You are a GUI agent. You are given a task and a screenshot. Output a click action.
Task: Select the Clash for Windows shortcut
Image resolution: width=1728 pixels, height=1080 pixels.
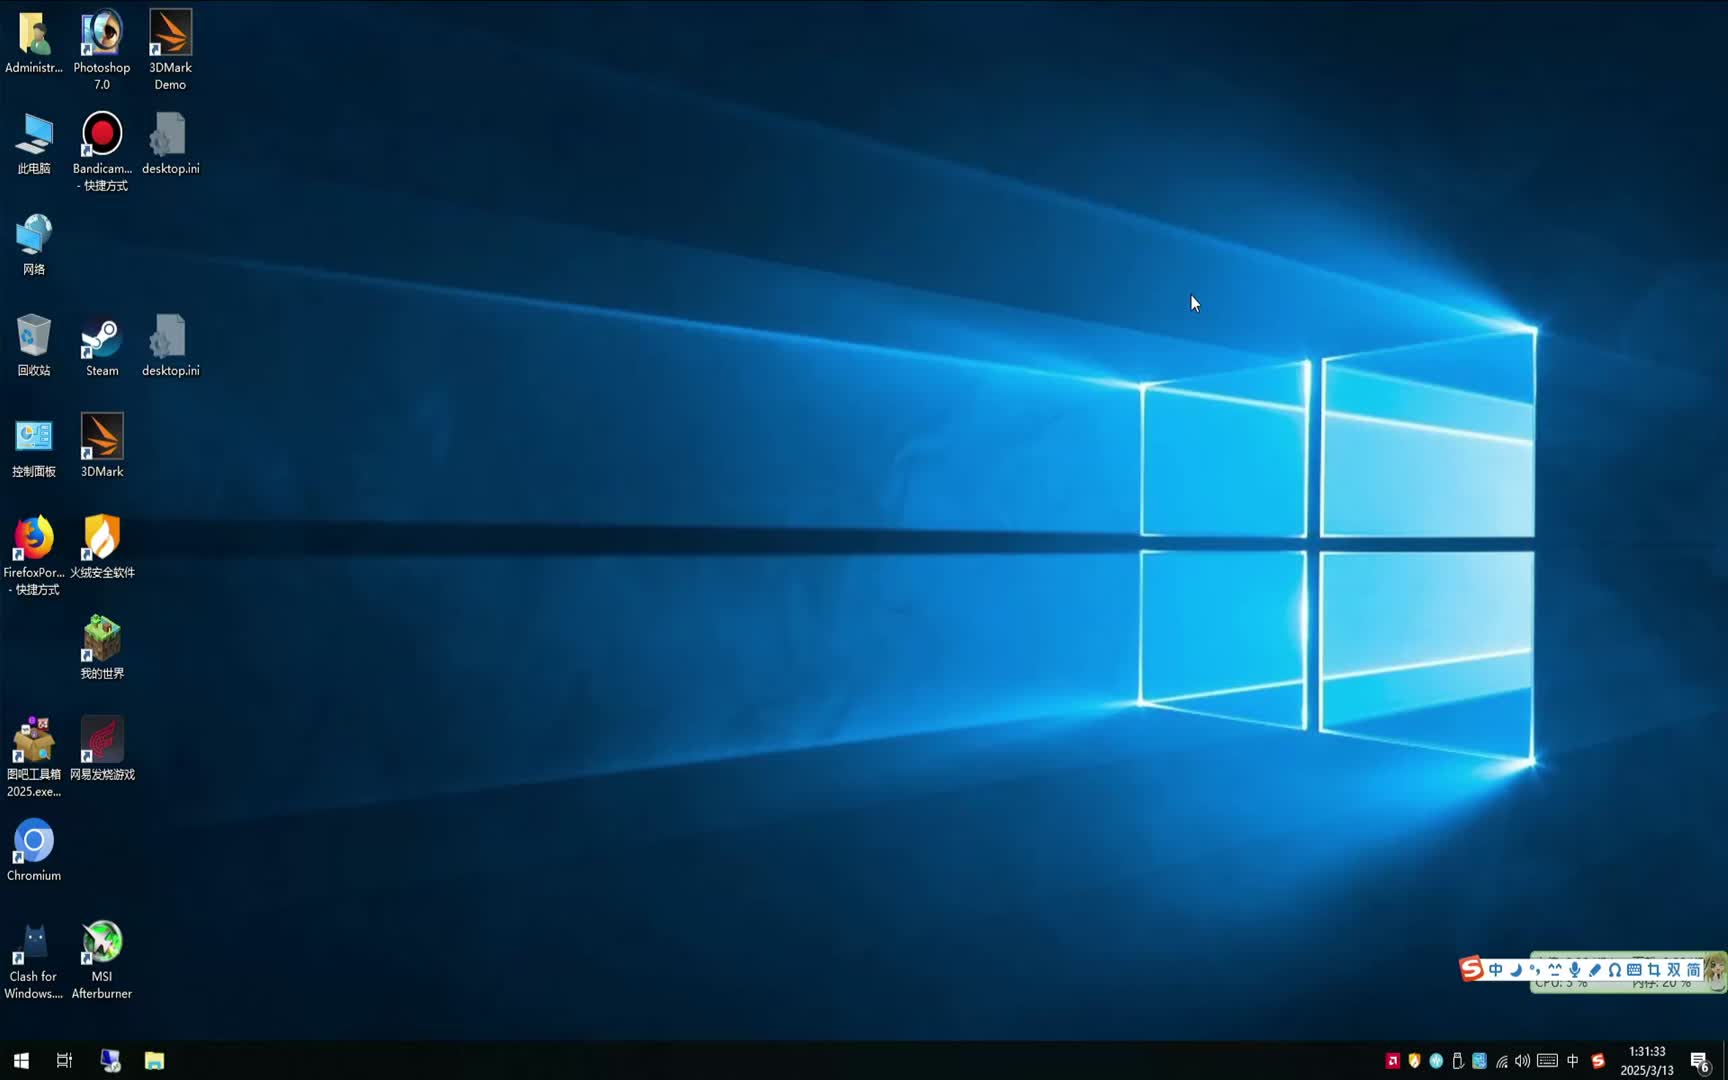[33, 944]
